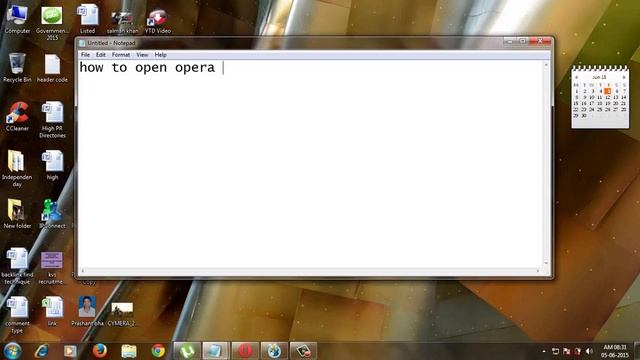Click date 12 in calendar gadget
The image size is (640, 360).
point(607,97)
